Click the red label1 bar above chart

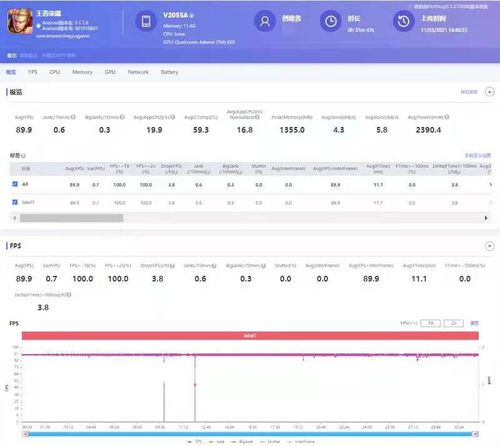pyautogui.click(x=250, y=336)
